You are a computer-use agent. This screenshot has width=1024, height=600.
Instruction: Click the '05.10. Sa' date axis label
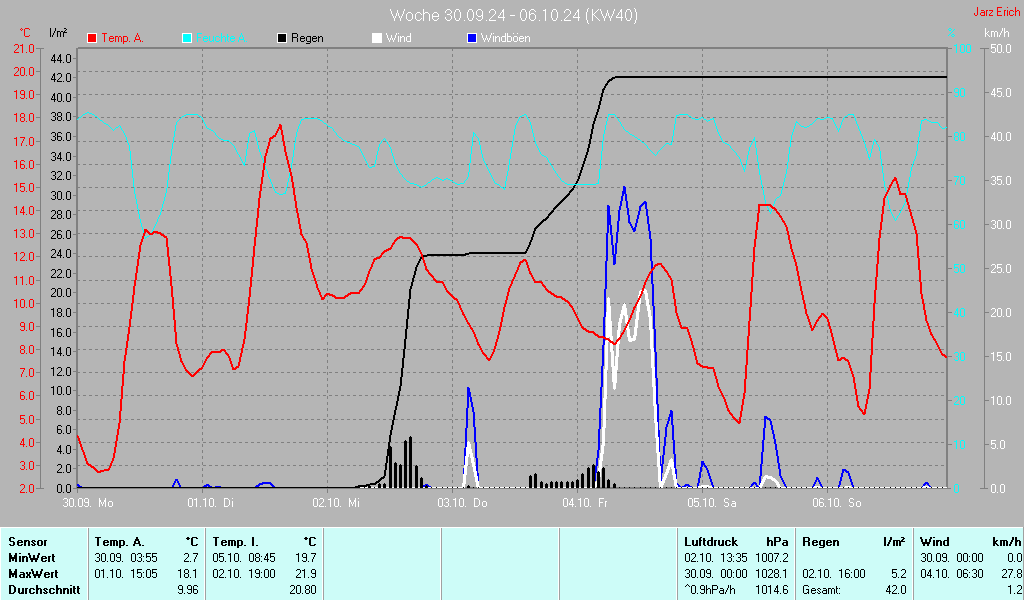tap(712, 503)
